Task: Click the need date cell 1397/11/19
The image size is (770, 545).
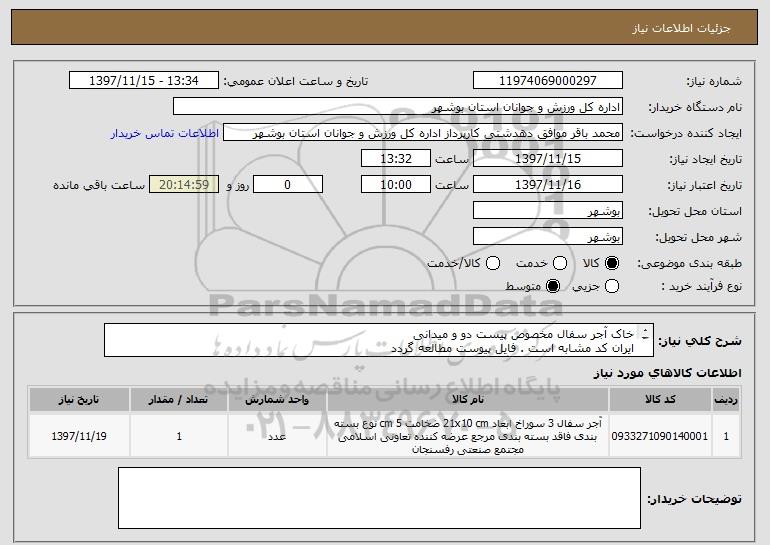Action: [79, 436]
